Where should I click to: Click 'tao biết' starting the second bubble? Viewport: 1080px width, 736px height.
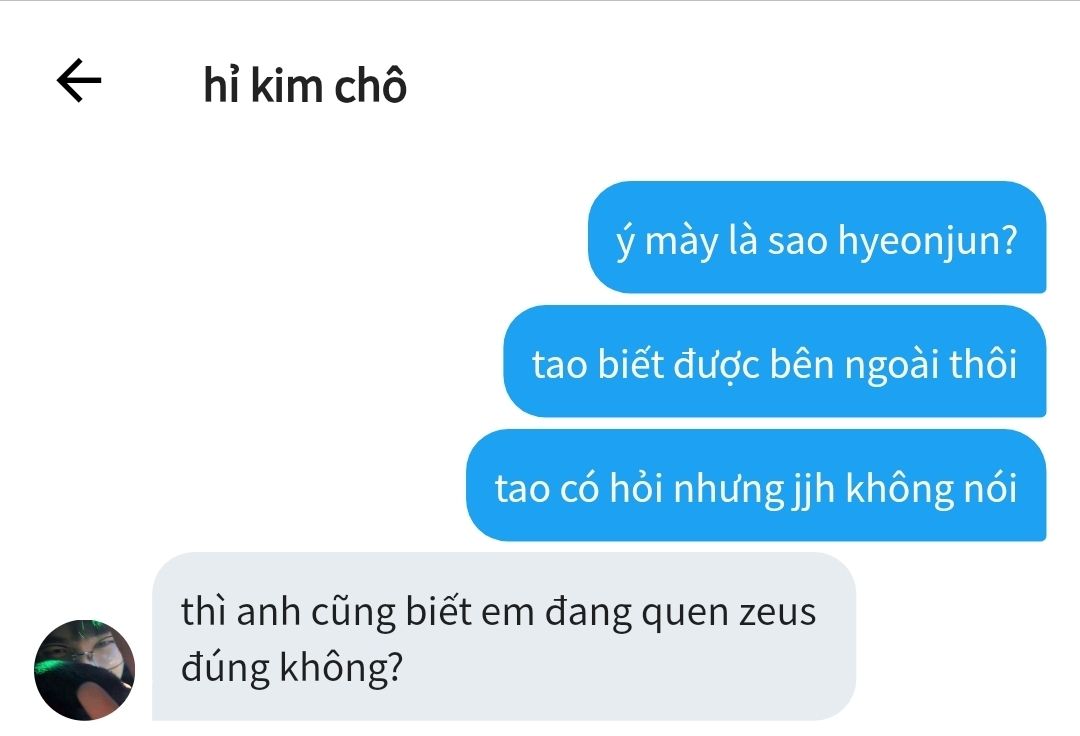point(599,363)
